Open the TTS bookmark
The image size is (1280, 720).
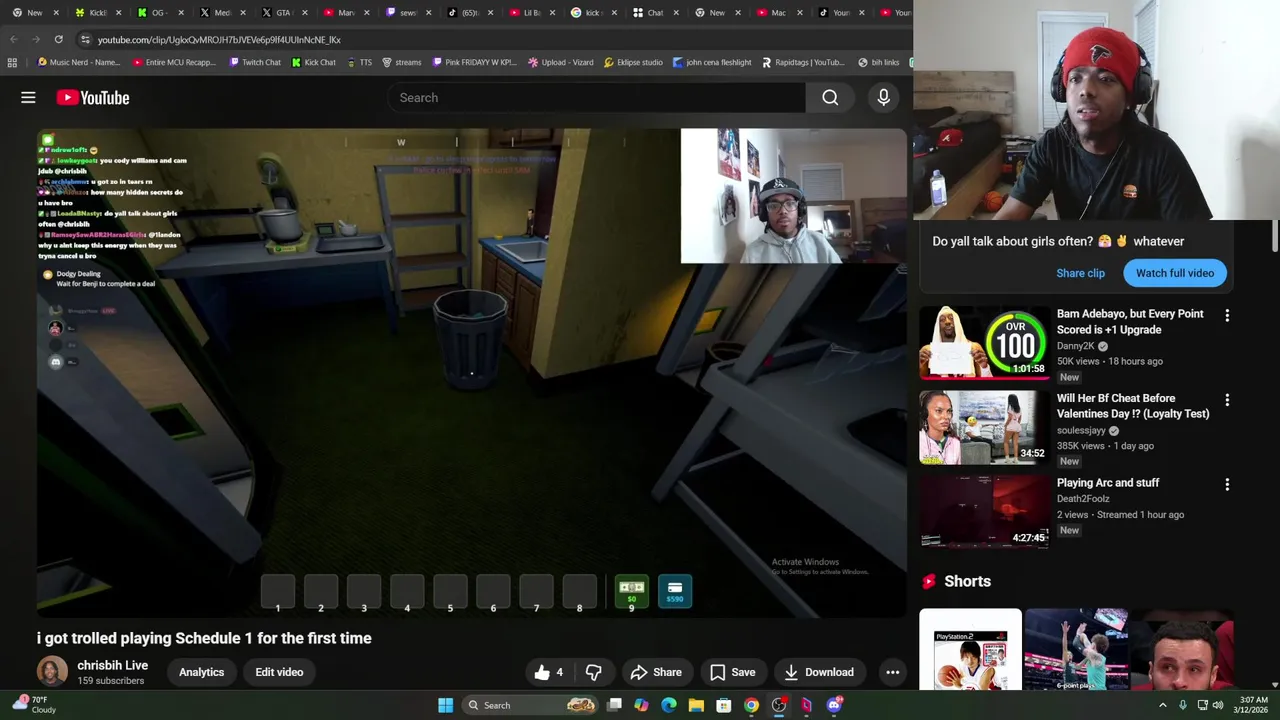click(x=359, y=62)
